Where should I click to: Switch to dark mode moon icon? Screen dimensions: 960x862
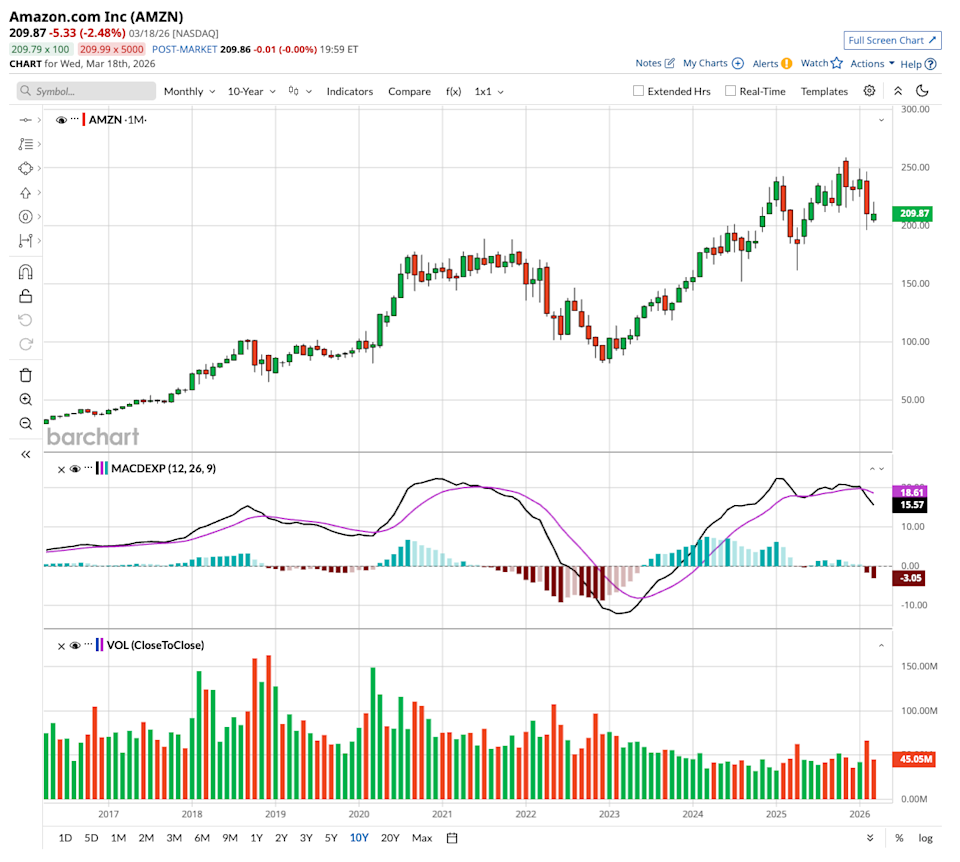(922, 91)
